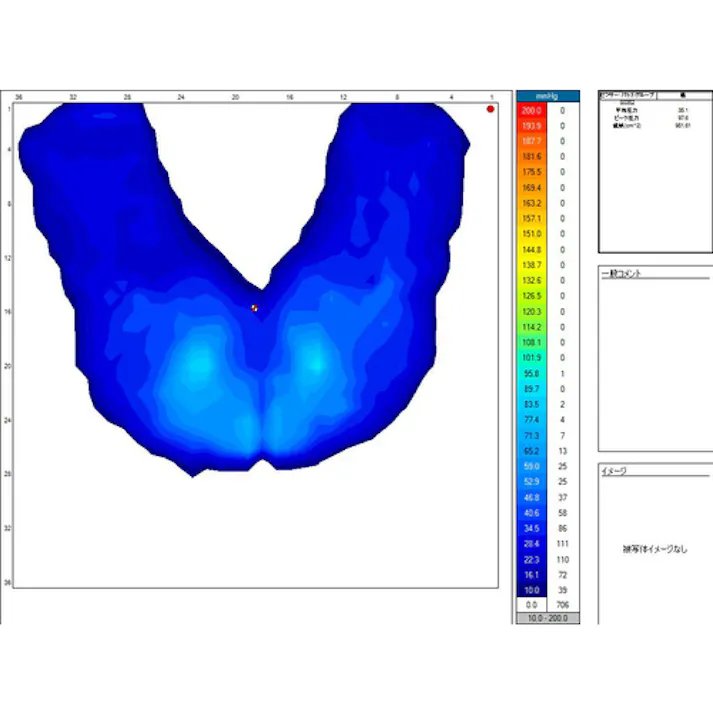Select the cyan 95.8 legend swatch
Image resolution: width=713 pixels, height=713 pixels.
(x=531, y=373)
